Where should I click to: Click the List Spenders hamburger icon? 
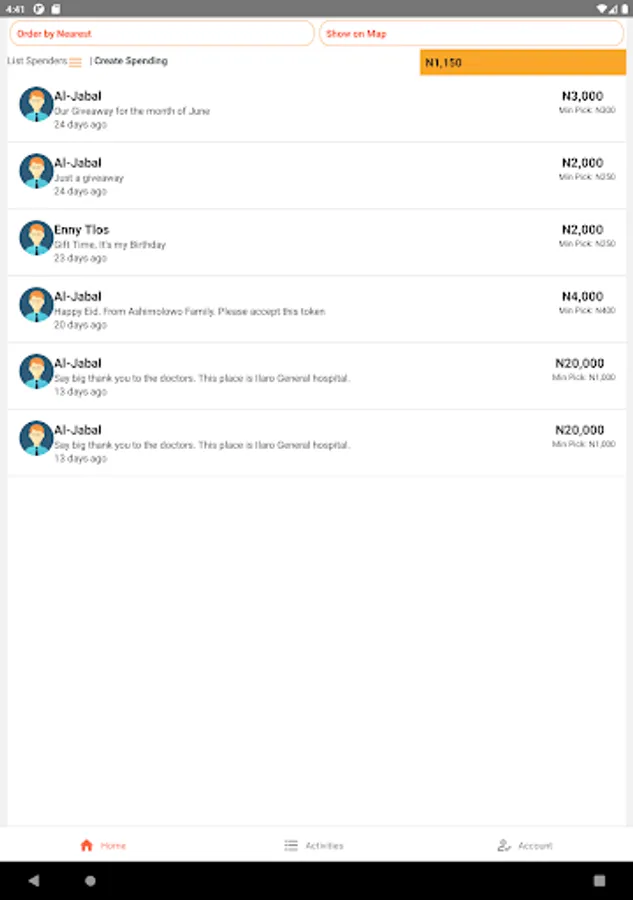(75, 62)
